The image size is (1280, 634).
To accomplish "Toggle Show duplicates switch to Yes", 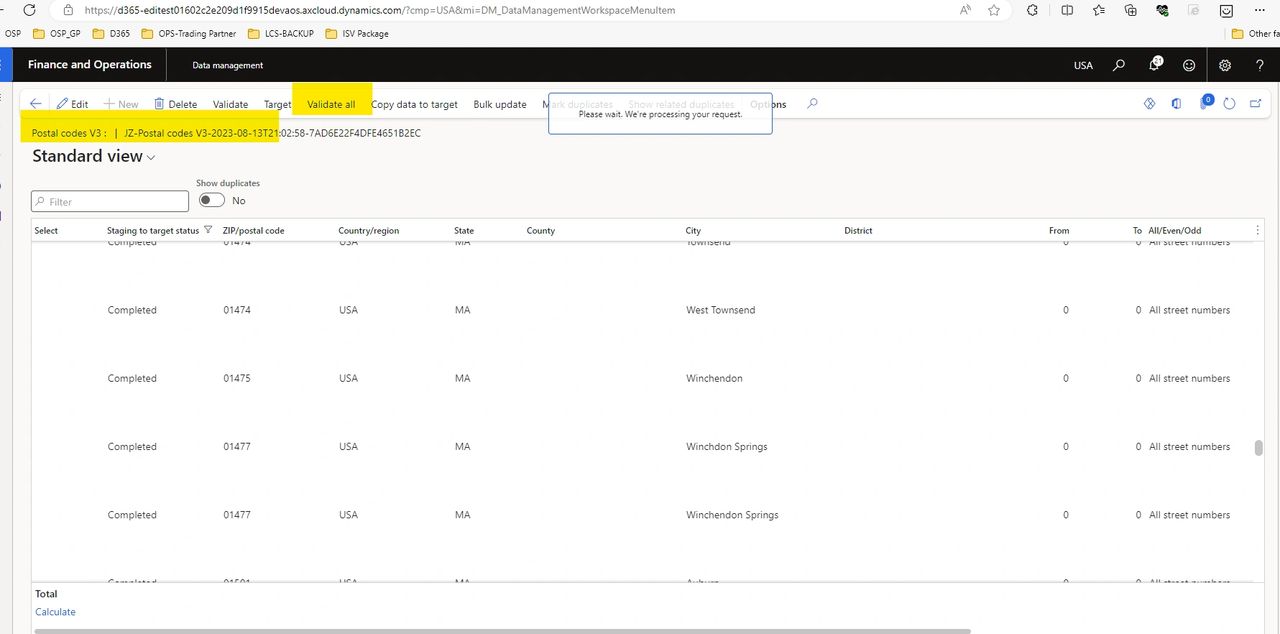I will [x=211, y=200].
